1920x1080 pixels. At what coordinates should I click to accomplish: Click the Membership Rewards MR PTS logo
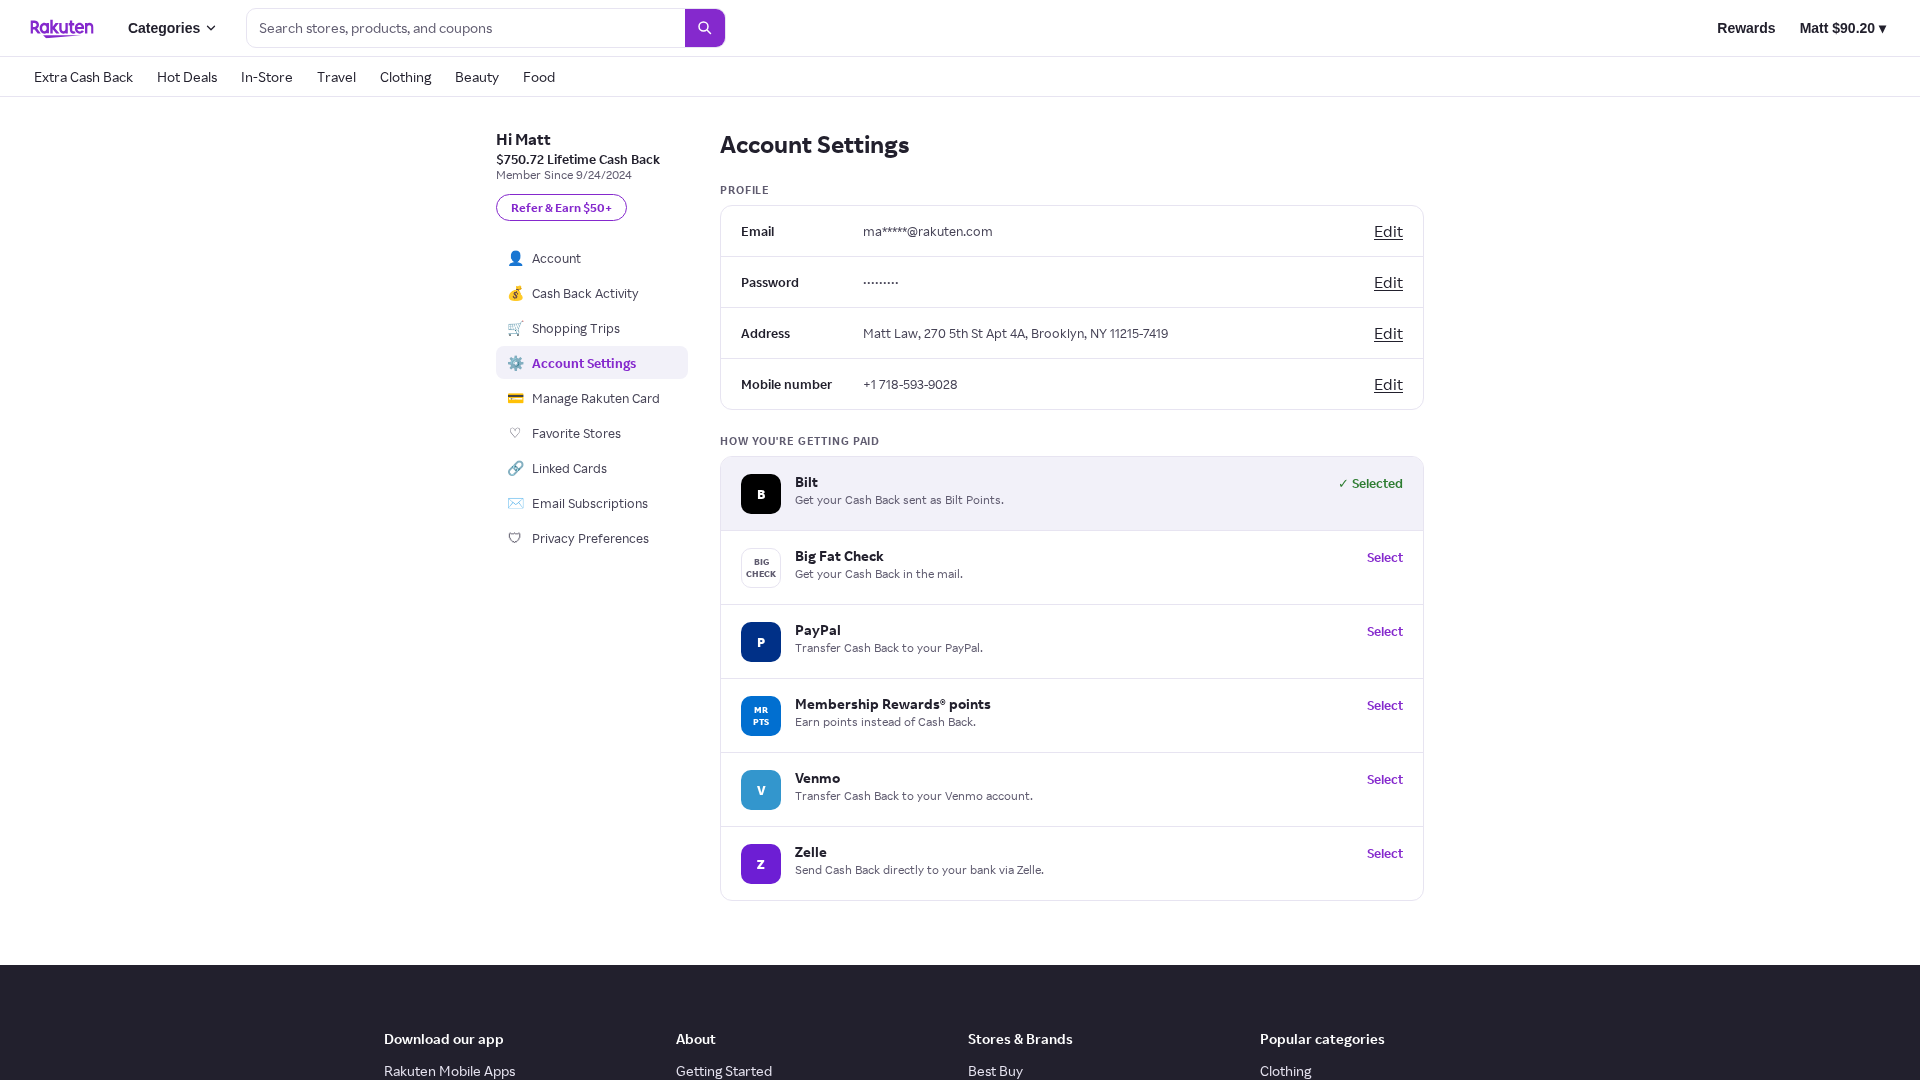coord(761,716)
